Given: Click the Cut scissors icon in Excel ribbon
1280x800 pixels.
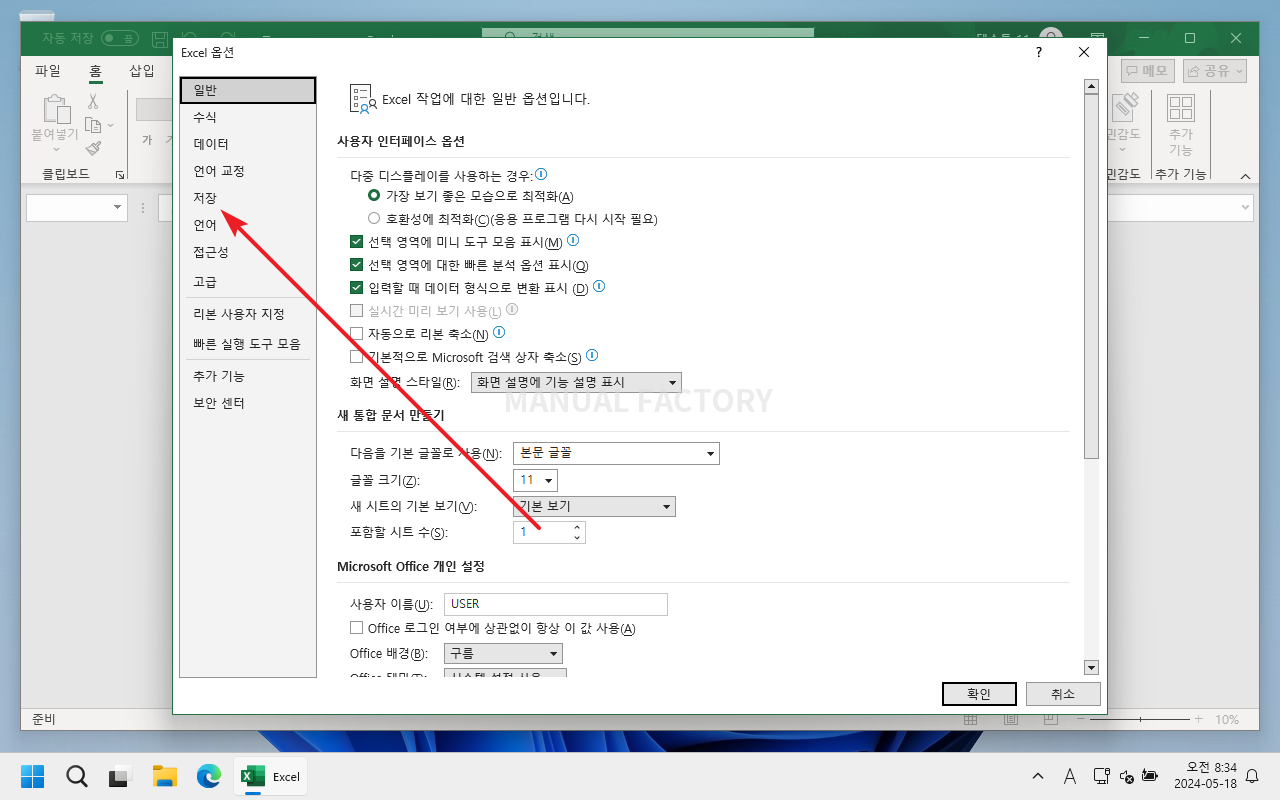Looking at the screenshot, I should 93,101.
